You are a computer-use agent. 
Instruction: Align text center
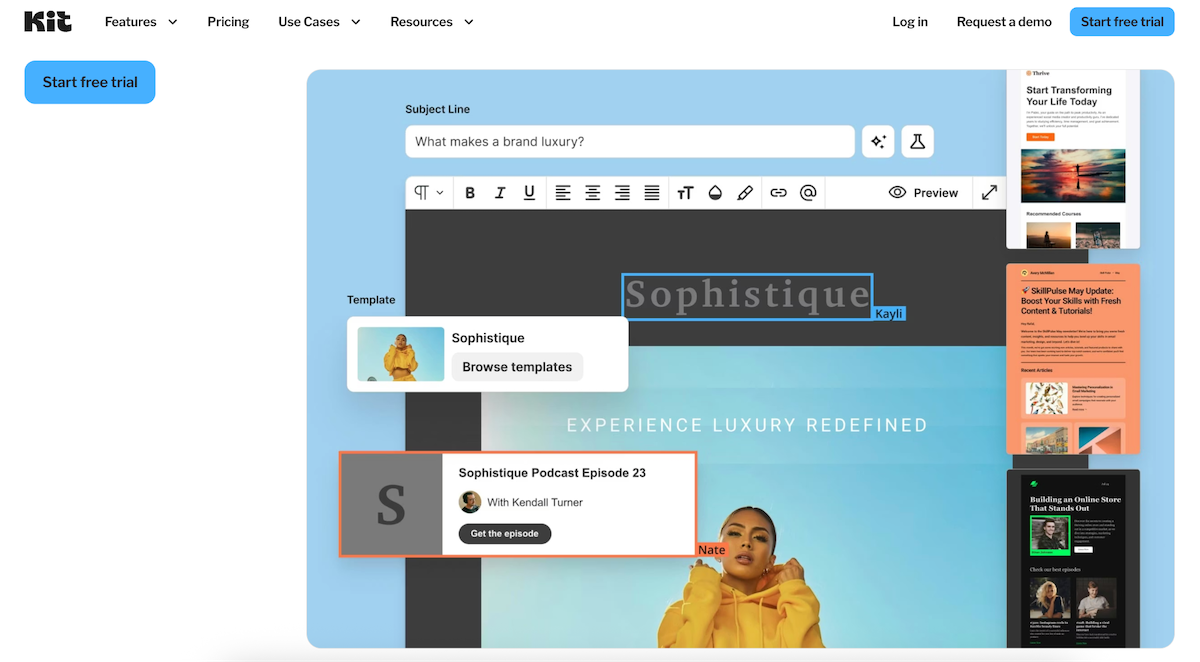click(x=593, y=193)
